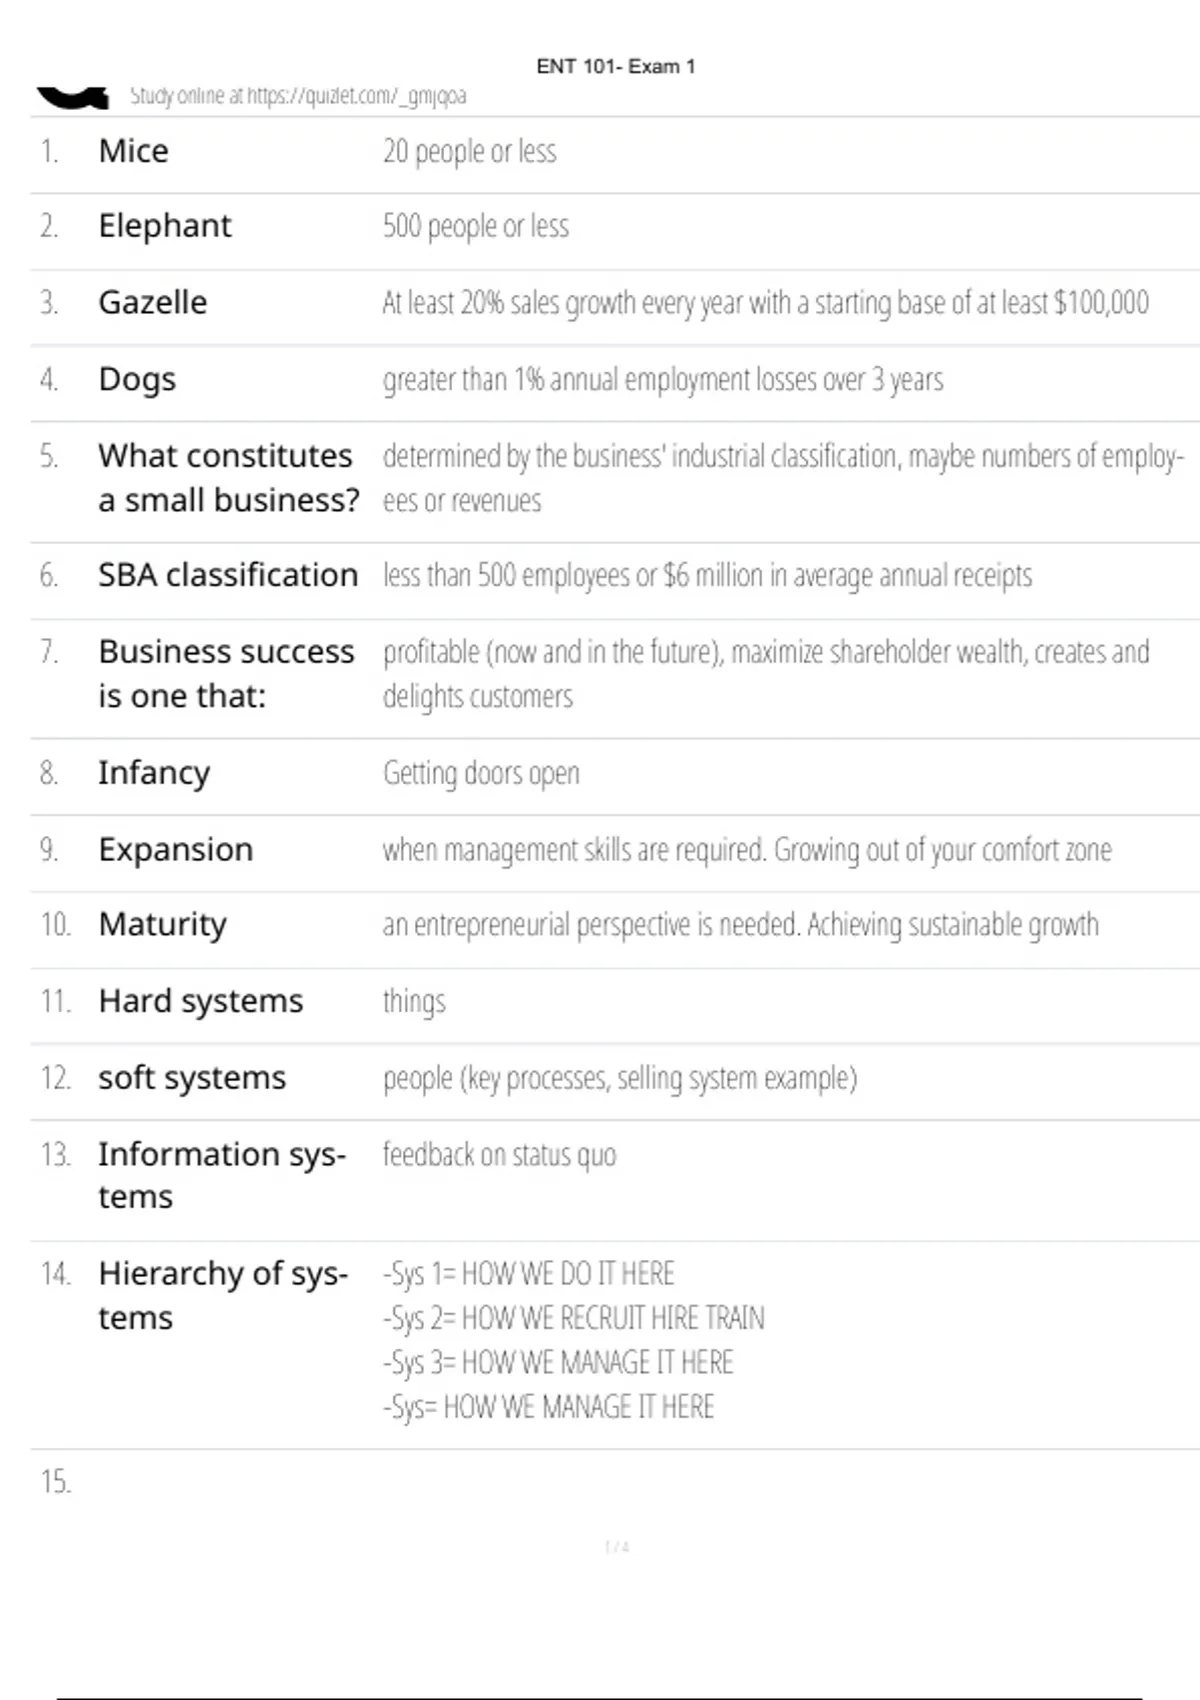Screen dimensions: 1200x1700
Task: Click the 1/4 page number indicator
Action: click(x=617, y=1547)
